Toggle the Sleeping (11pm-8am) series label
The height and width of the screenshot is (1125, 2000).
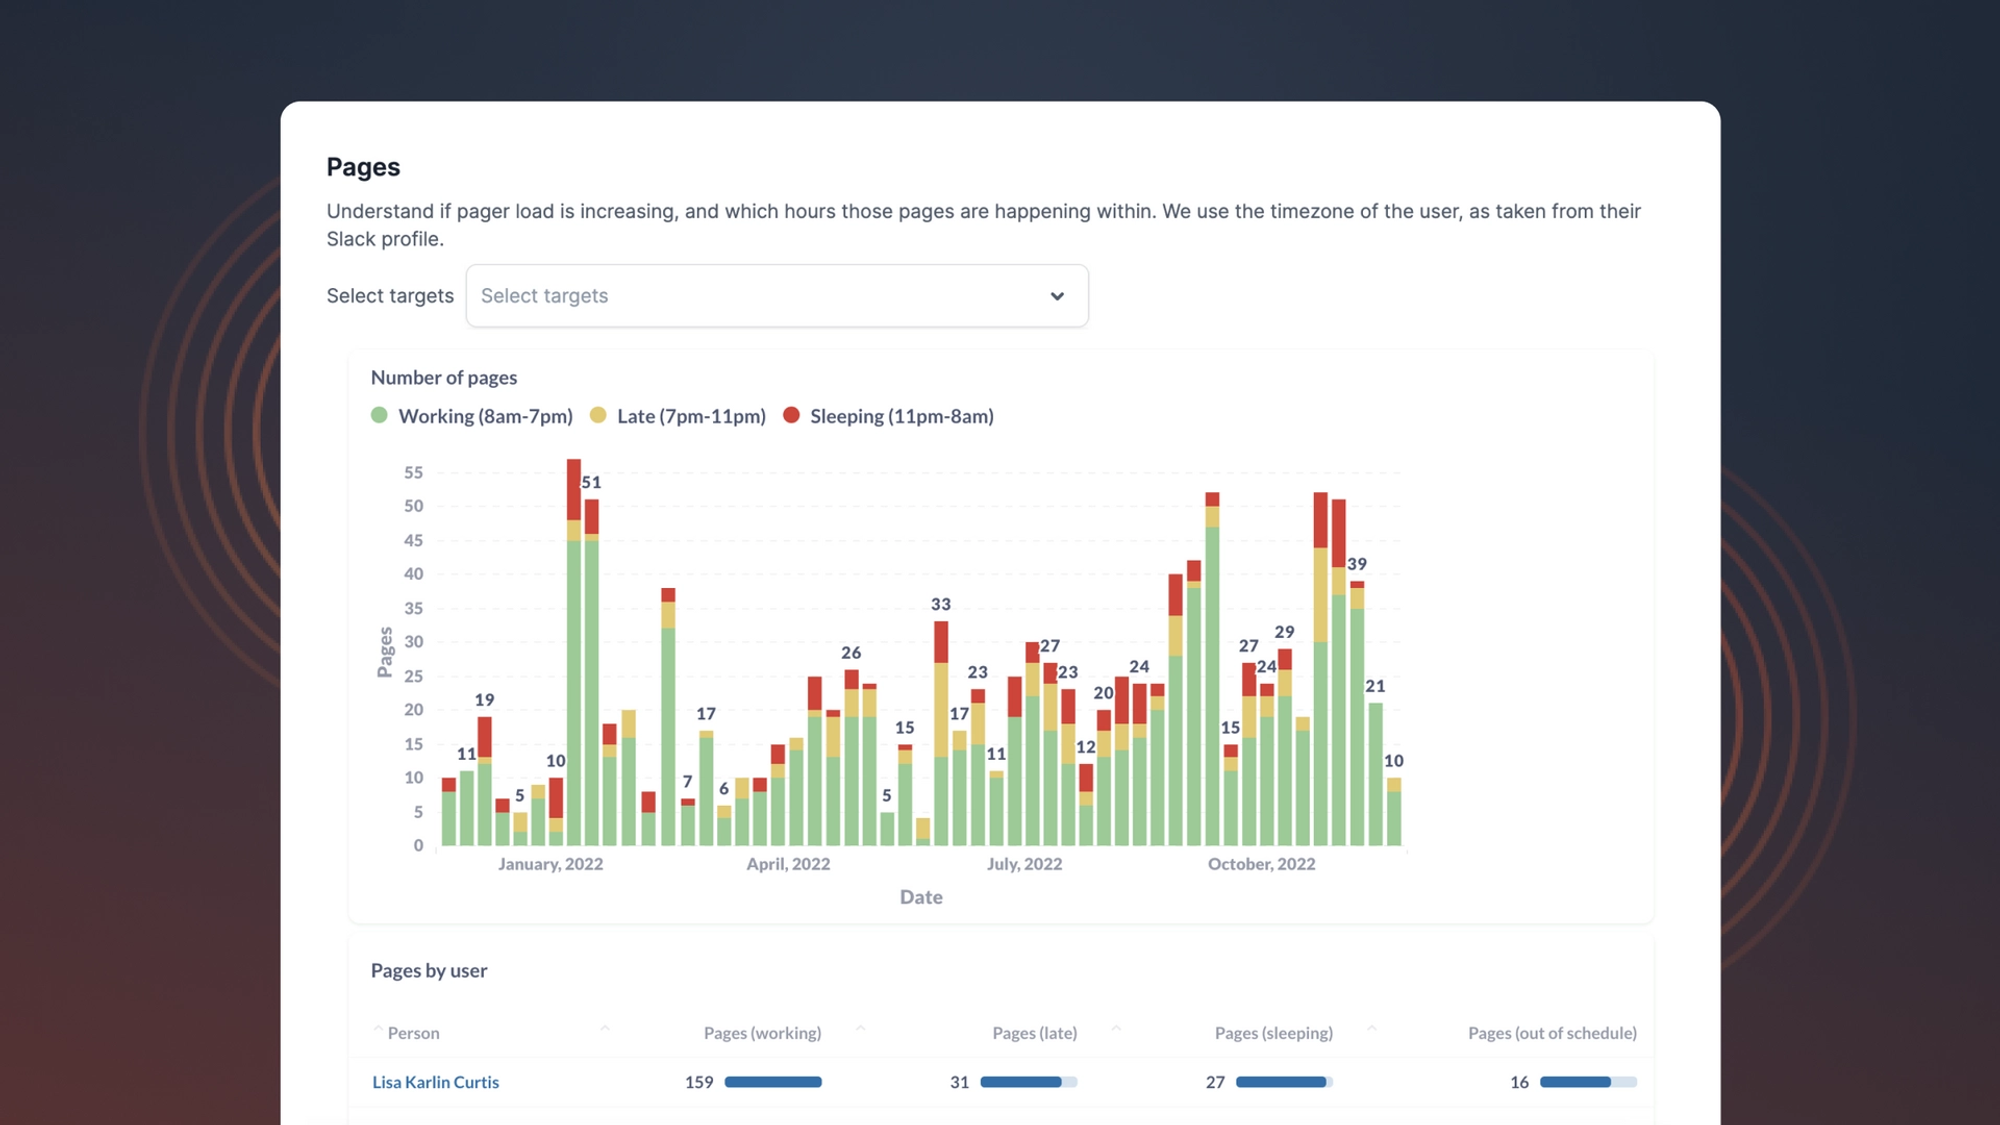[x=901, y=416]
